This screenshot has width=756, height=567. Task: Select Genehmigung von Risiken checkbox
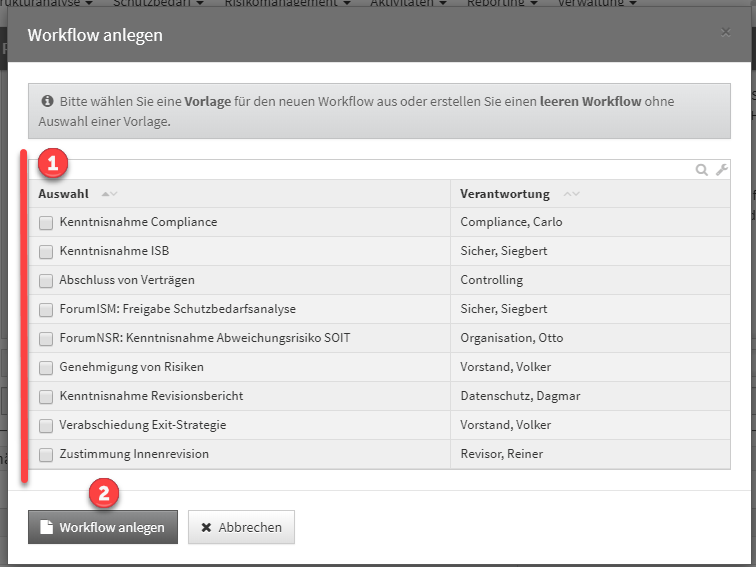click(46, 368)
